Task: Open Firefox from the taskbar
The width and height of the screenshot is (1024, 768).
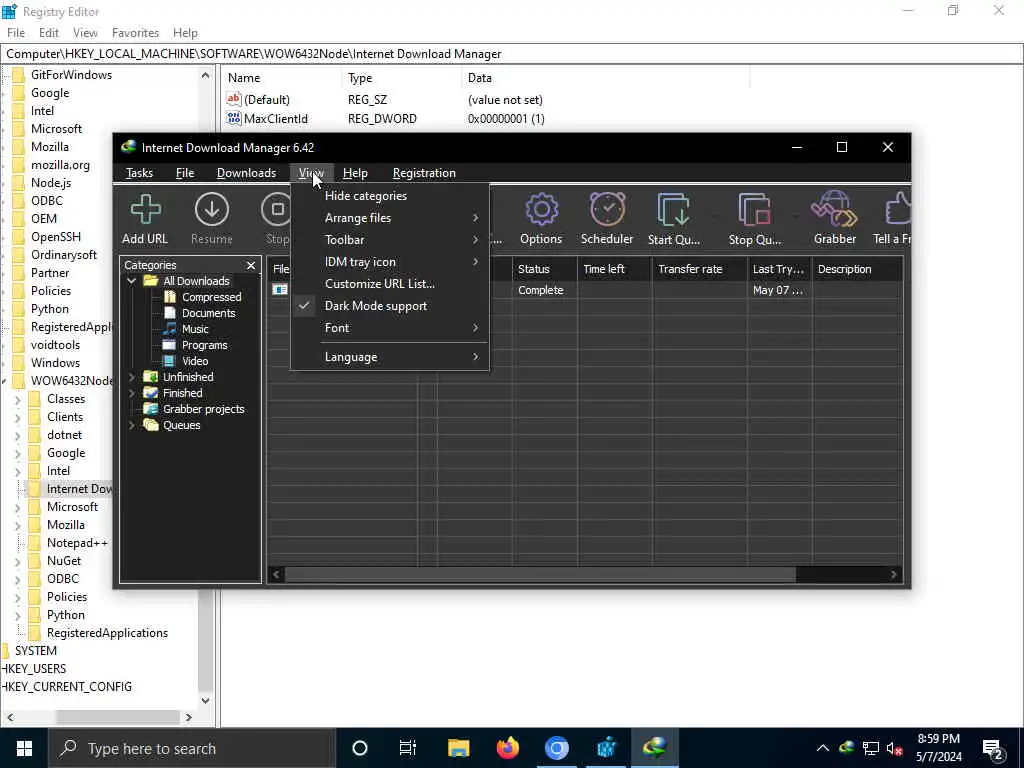Action: click(x=507, y=748)
